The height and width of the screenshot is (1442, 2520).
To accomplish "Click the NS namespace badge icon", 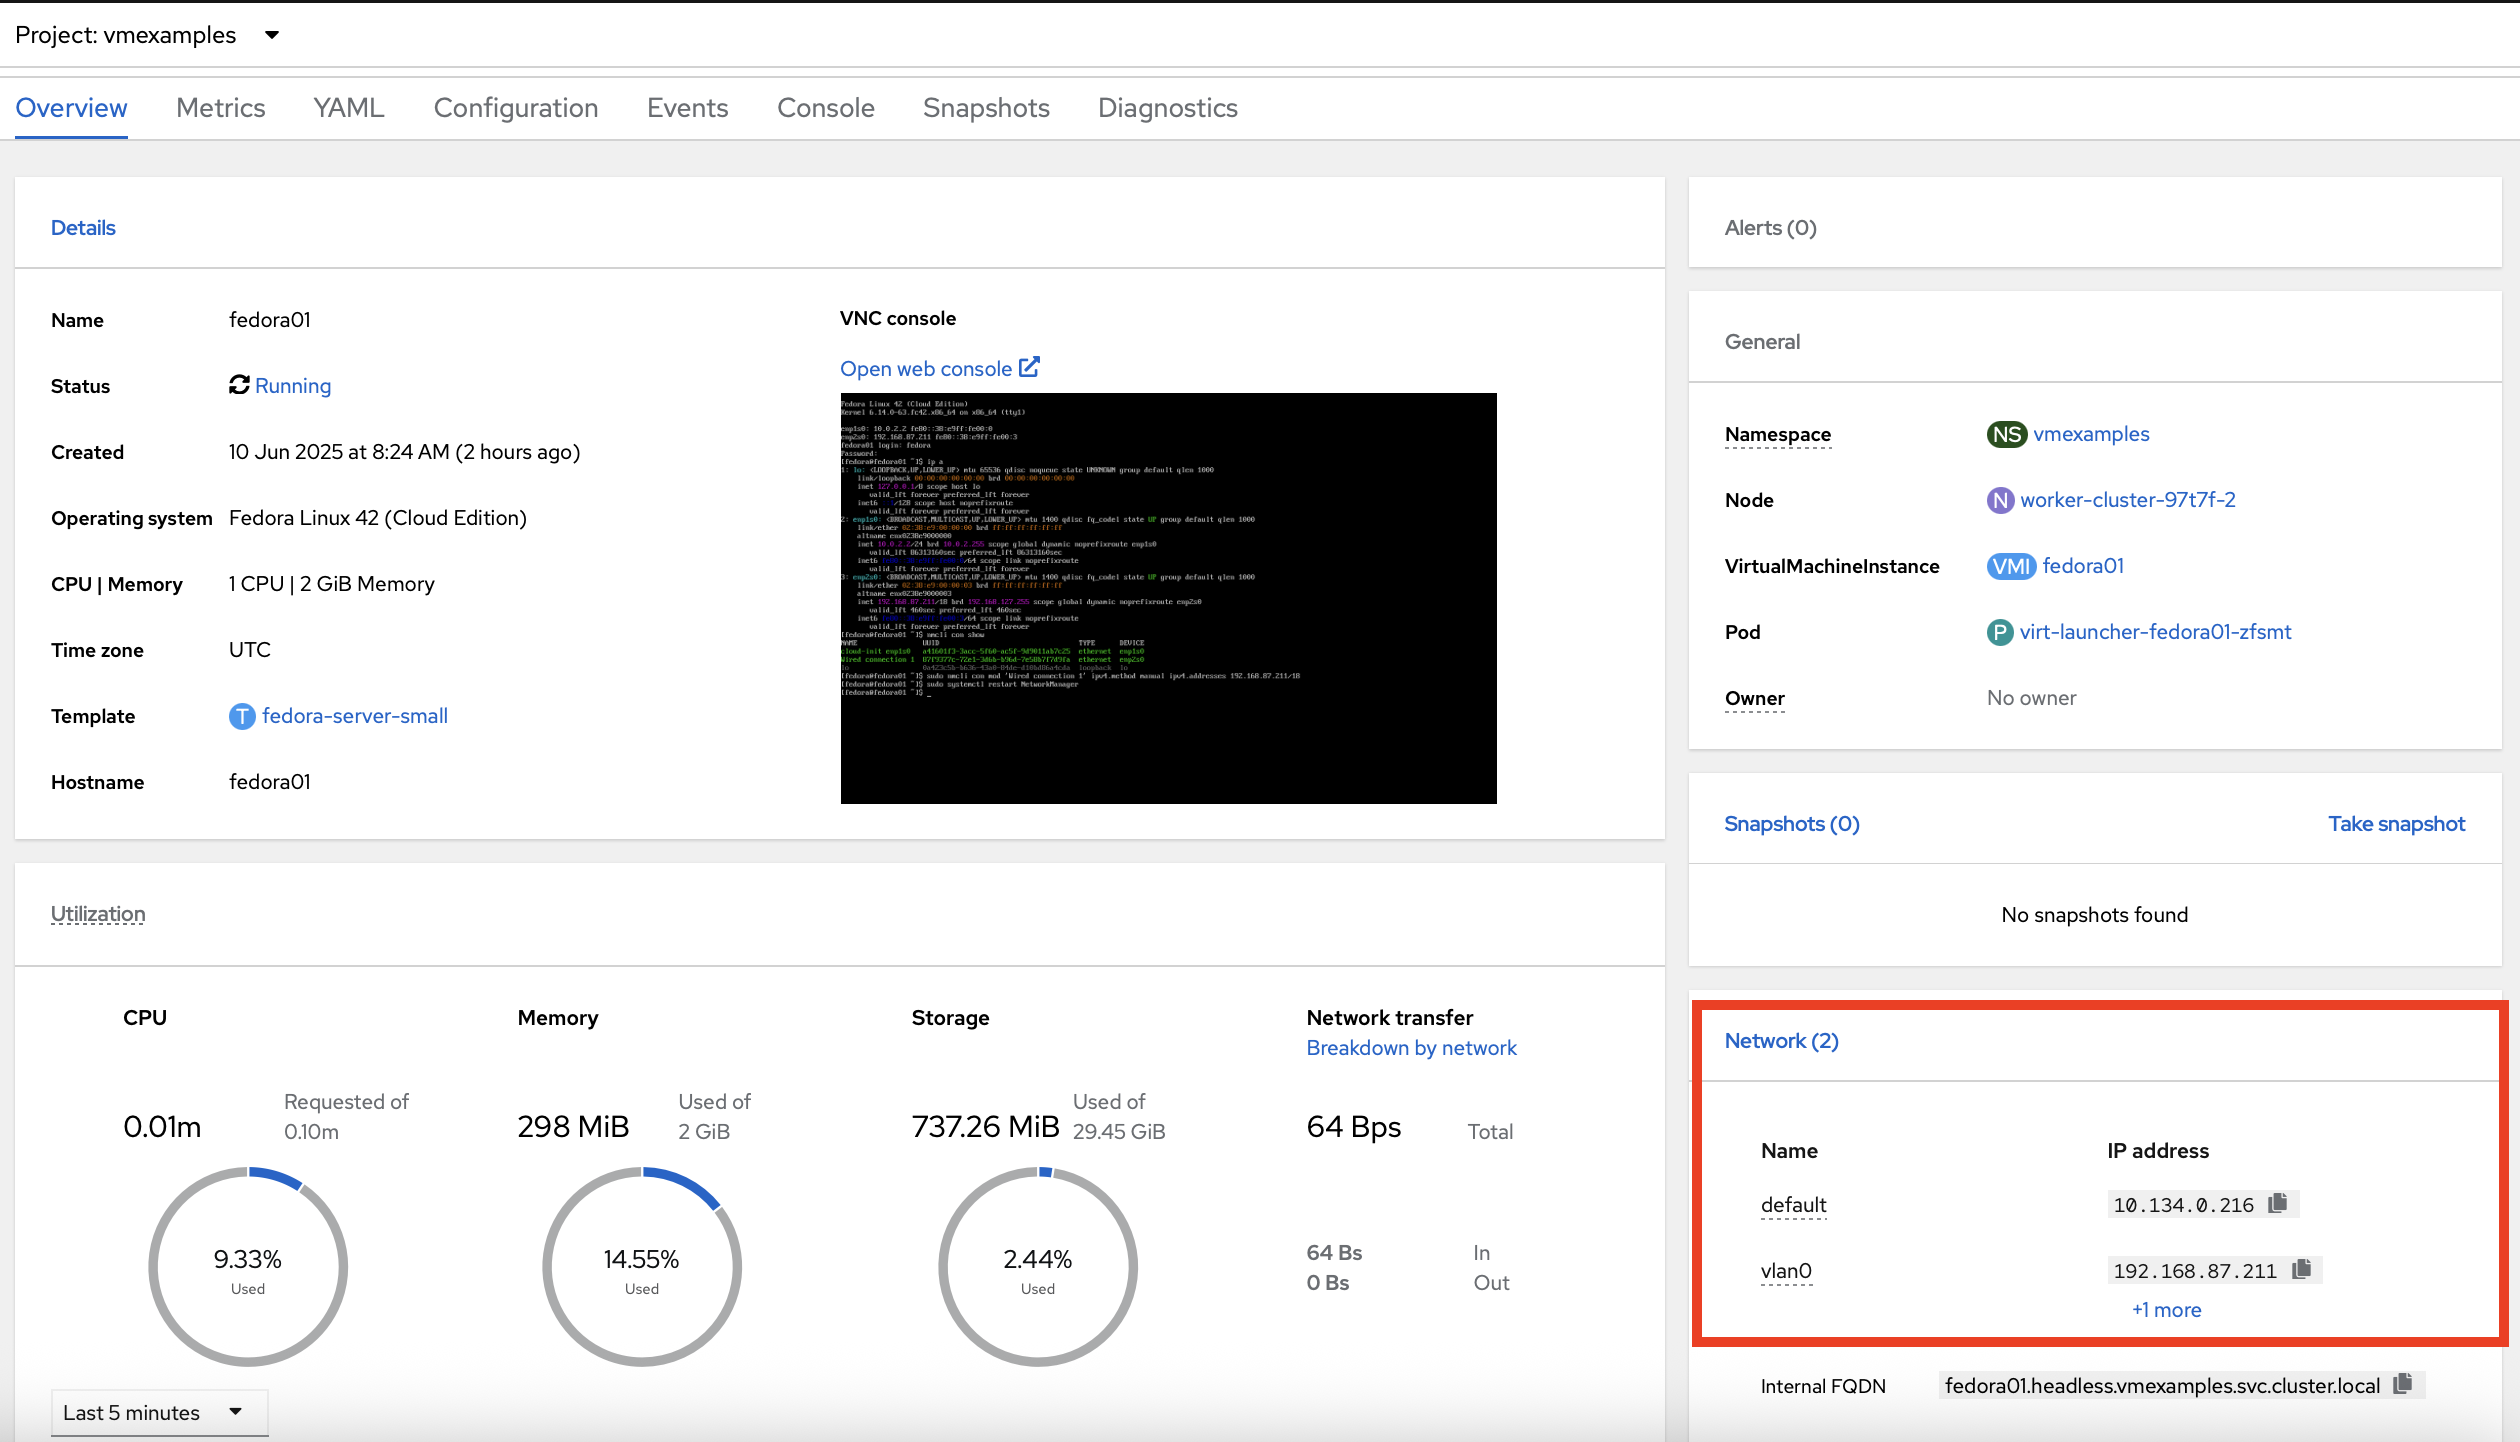I will point(2006,434).
